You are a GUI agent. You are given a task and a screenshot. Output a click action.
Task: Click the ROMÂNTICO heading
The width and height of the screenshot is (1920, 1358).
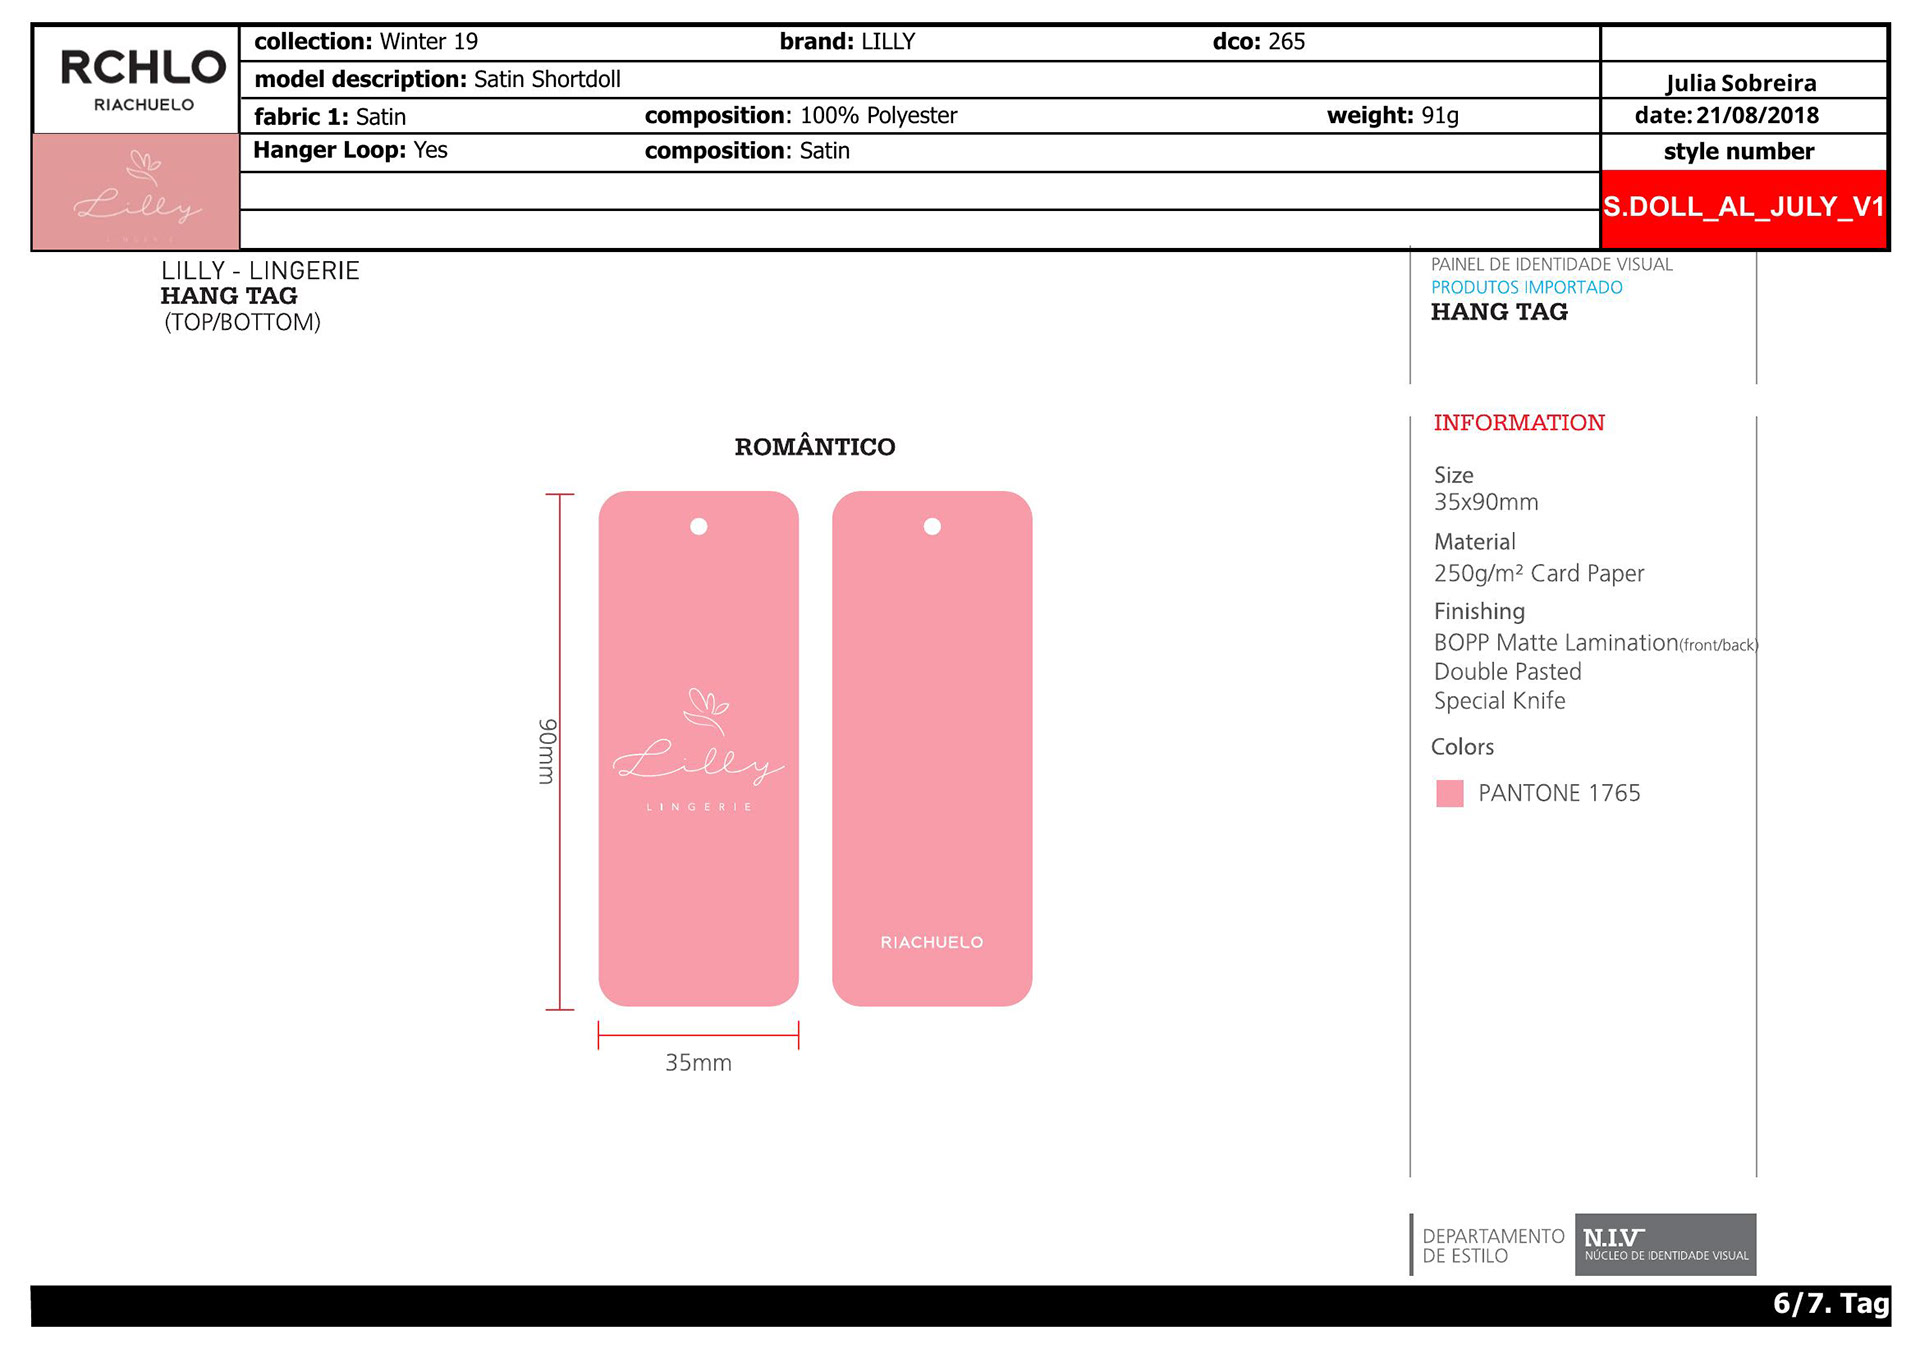pyautogui.click(x=815, y=447)
